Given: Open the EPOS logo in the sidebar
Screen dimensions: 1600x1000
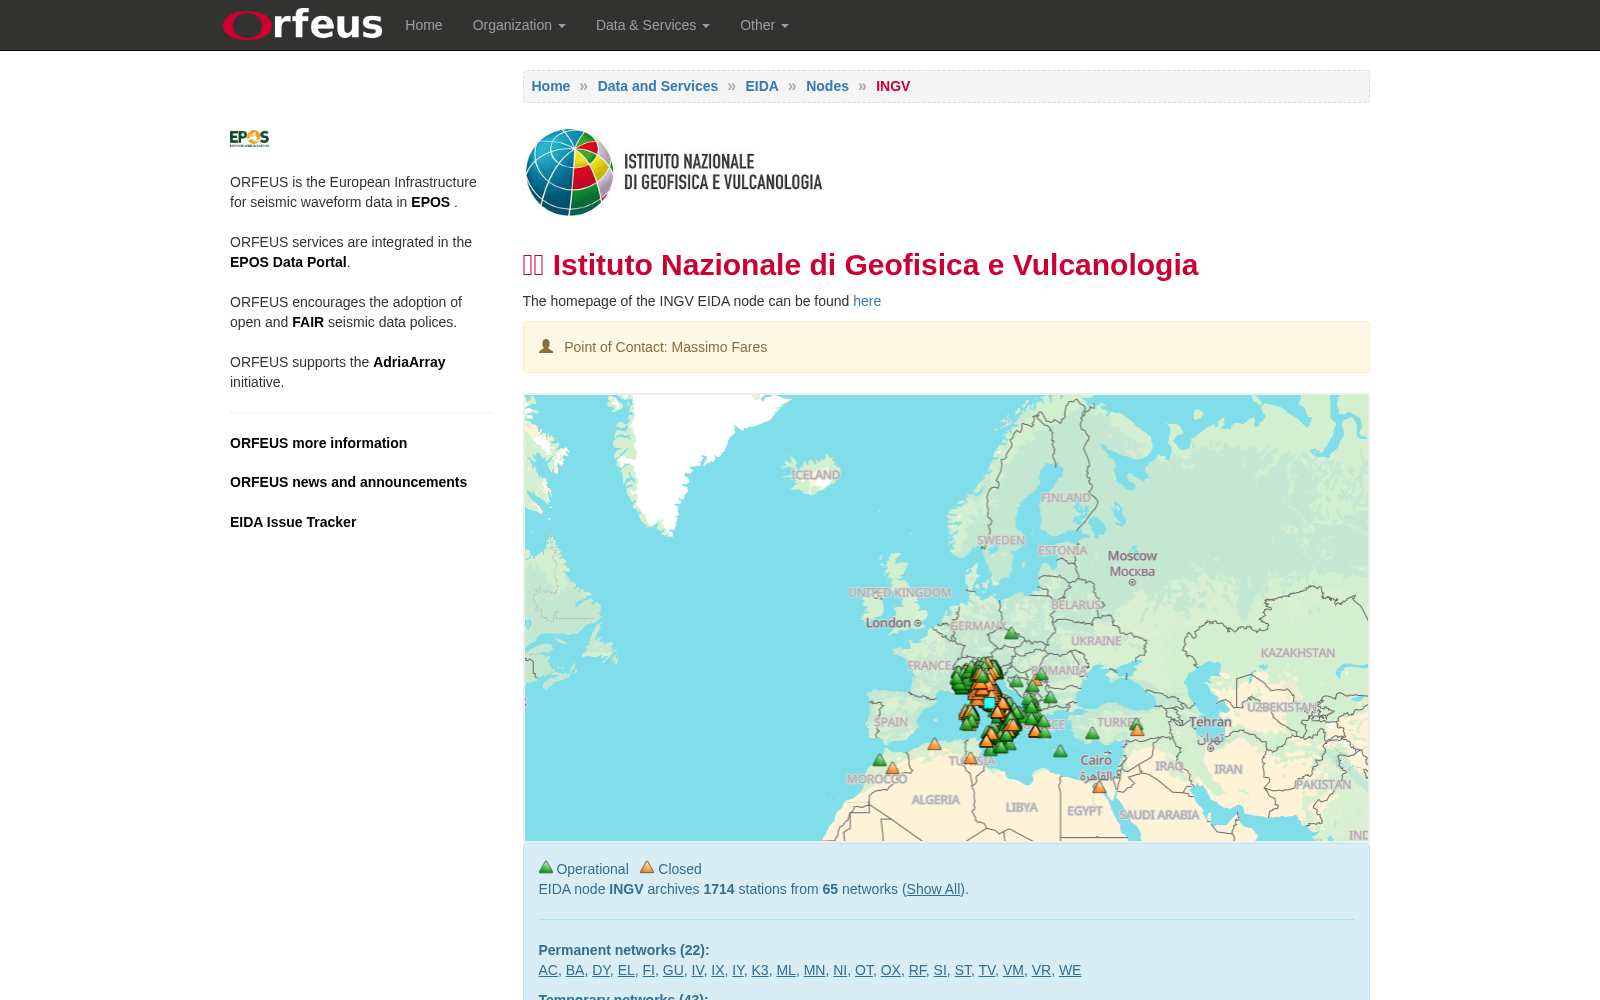Looking at the screenshot, I should coord(249,138).
